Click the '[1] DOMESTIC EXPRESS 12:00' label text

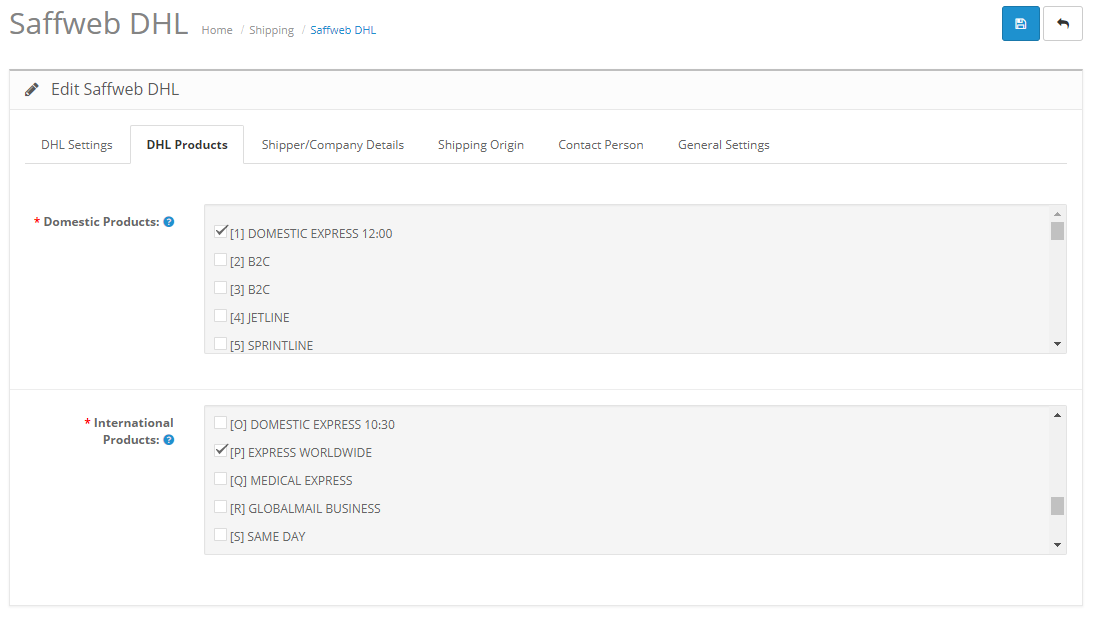click(x=311, y=233)
